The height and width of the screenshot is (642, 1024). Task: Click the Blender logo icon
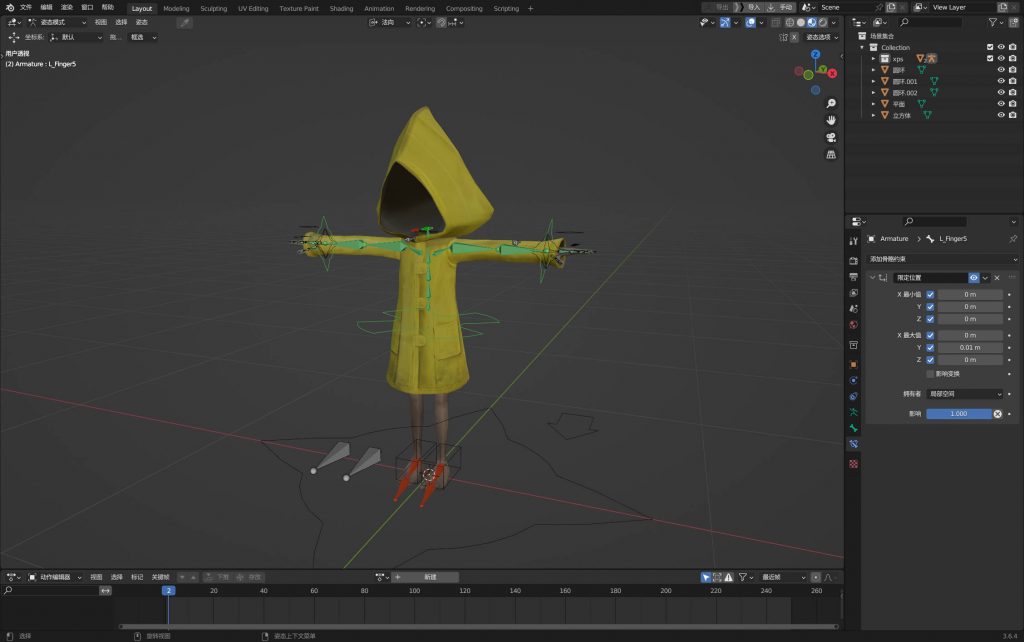[x=10, y=7]
